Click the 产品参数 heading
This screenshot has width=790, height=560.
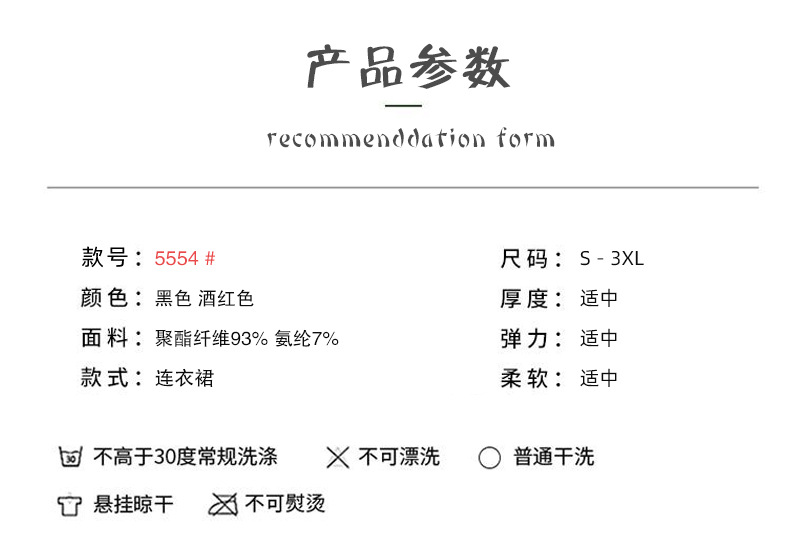[407, 68]
